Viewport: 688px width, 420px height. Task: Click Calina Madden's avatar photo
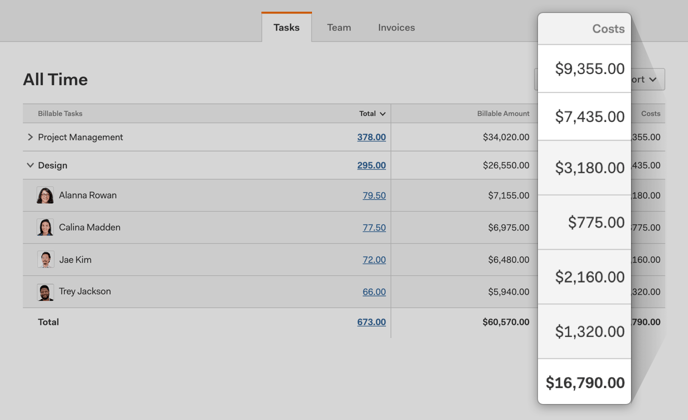pos(45,227)
